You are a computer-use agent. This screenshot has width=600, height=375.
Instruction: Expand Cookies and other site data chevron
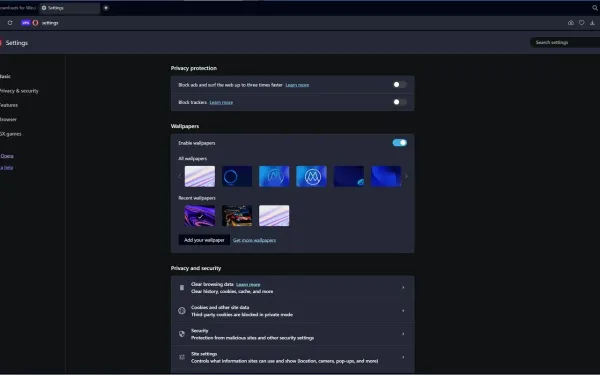click(x=403, y=311)
